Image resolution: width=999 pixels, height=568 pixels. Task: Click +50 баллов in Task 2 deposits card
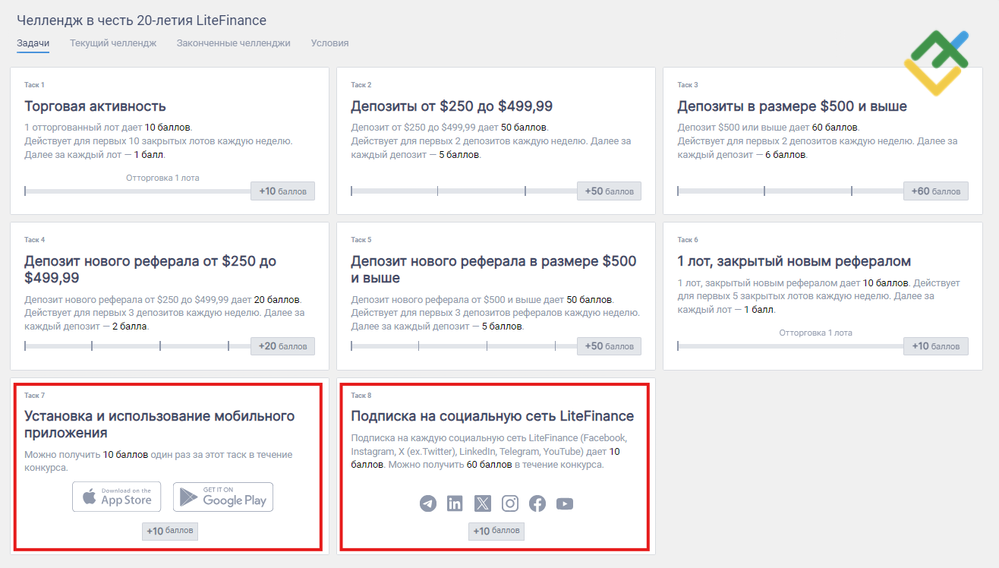click(x=609, y=191)
